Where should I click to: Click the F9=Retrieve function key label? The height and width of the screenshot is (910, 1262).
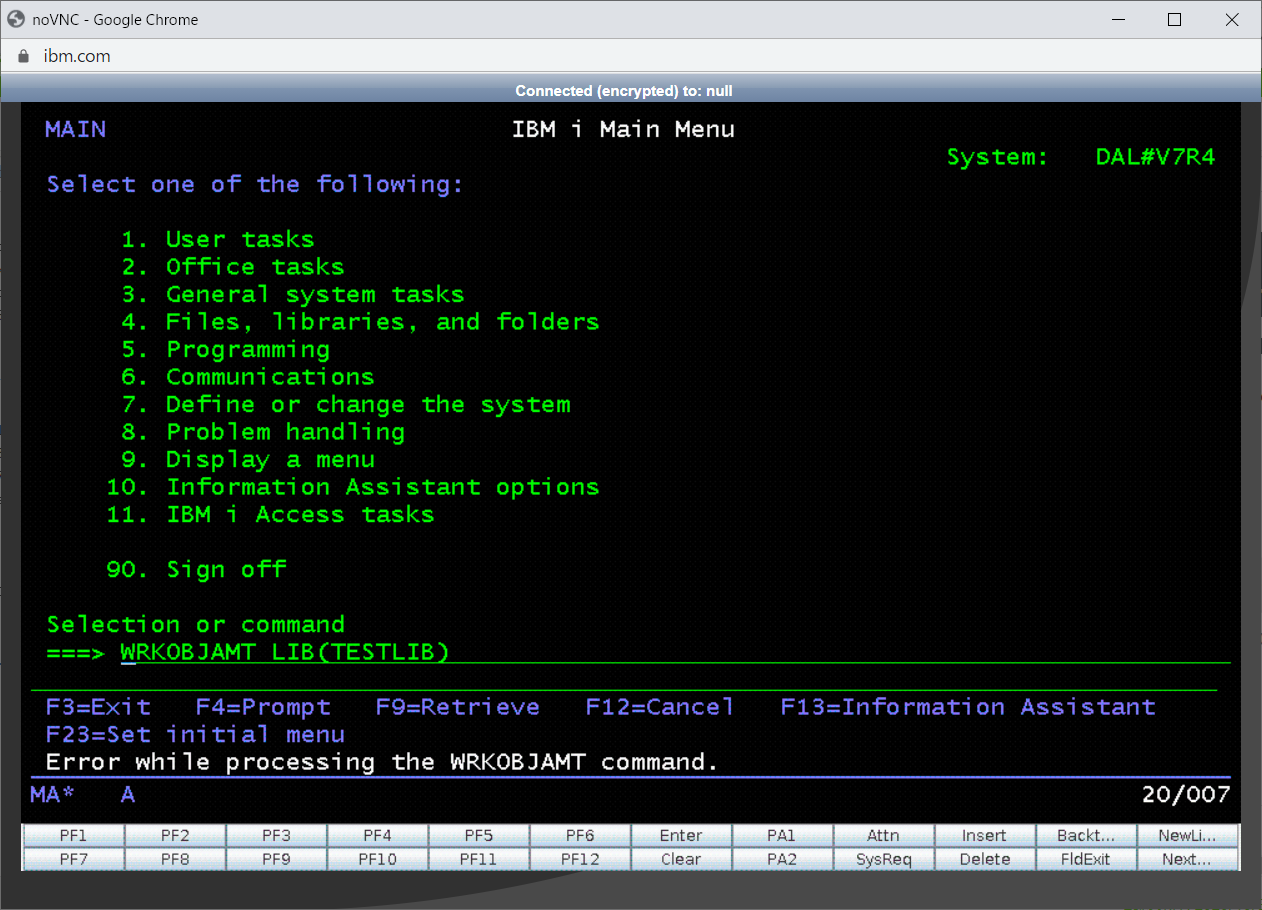[x=458, y=707]
